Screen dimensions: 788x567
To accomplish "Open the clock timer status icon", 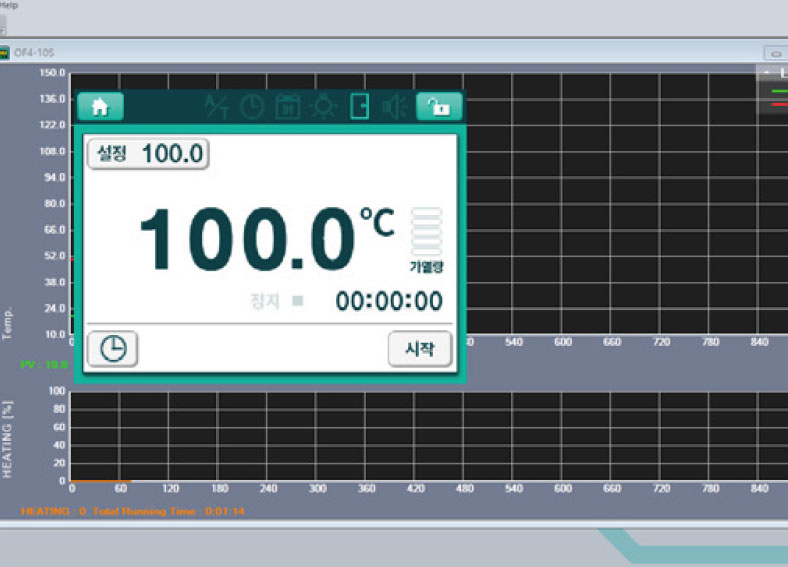I will [x=251, y=106].
